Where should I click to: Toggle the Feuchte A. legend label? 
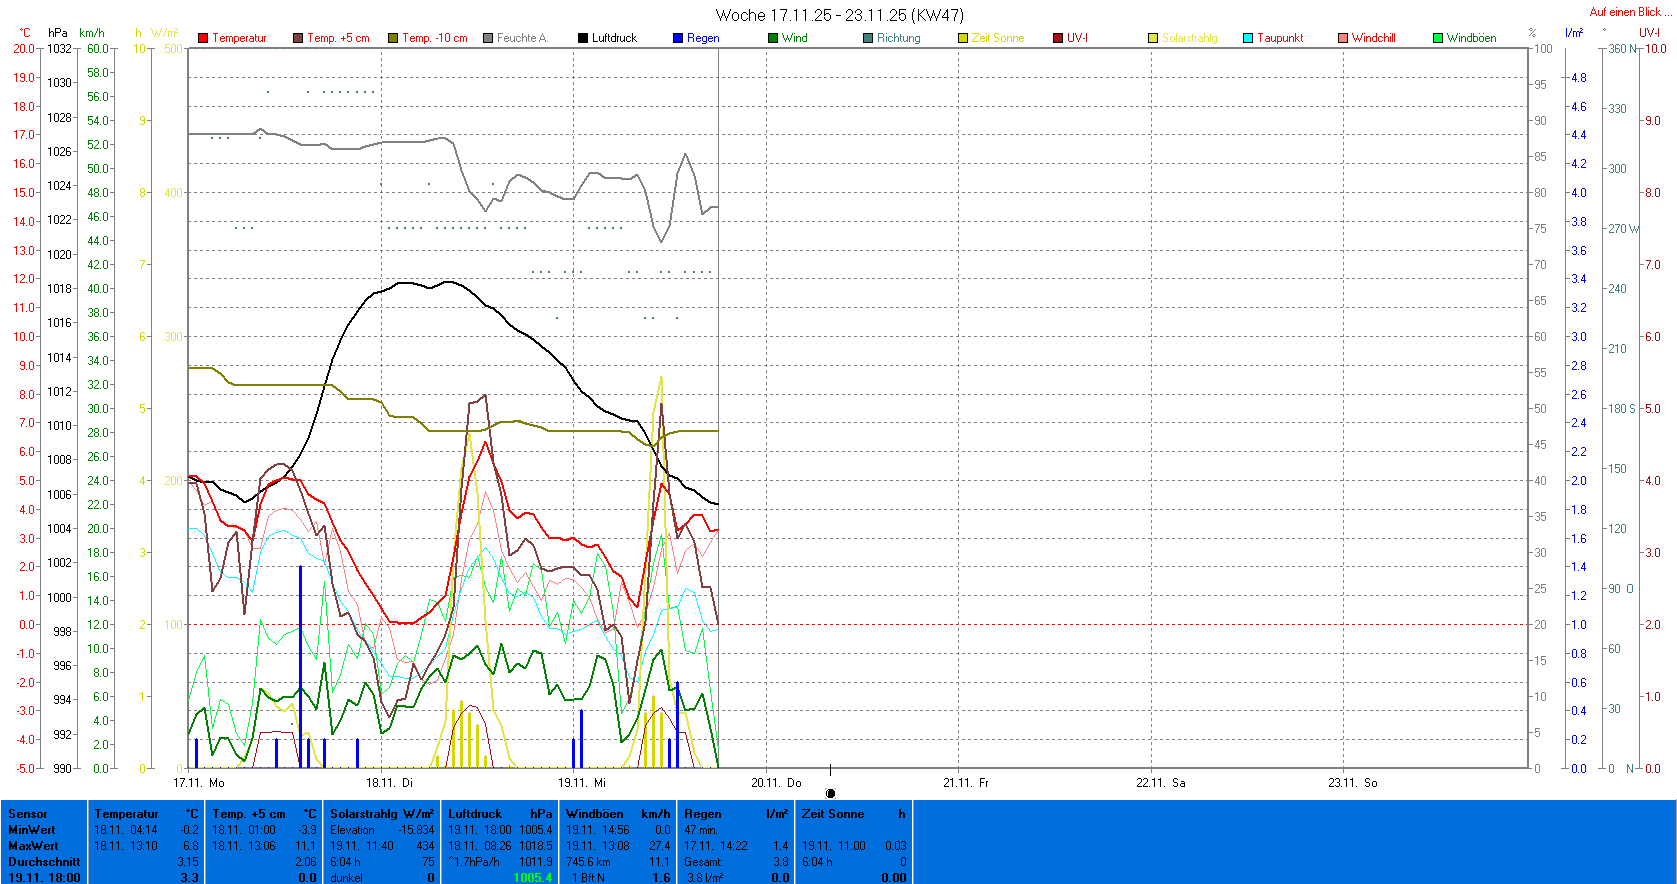[522, 38]
